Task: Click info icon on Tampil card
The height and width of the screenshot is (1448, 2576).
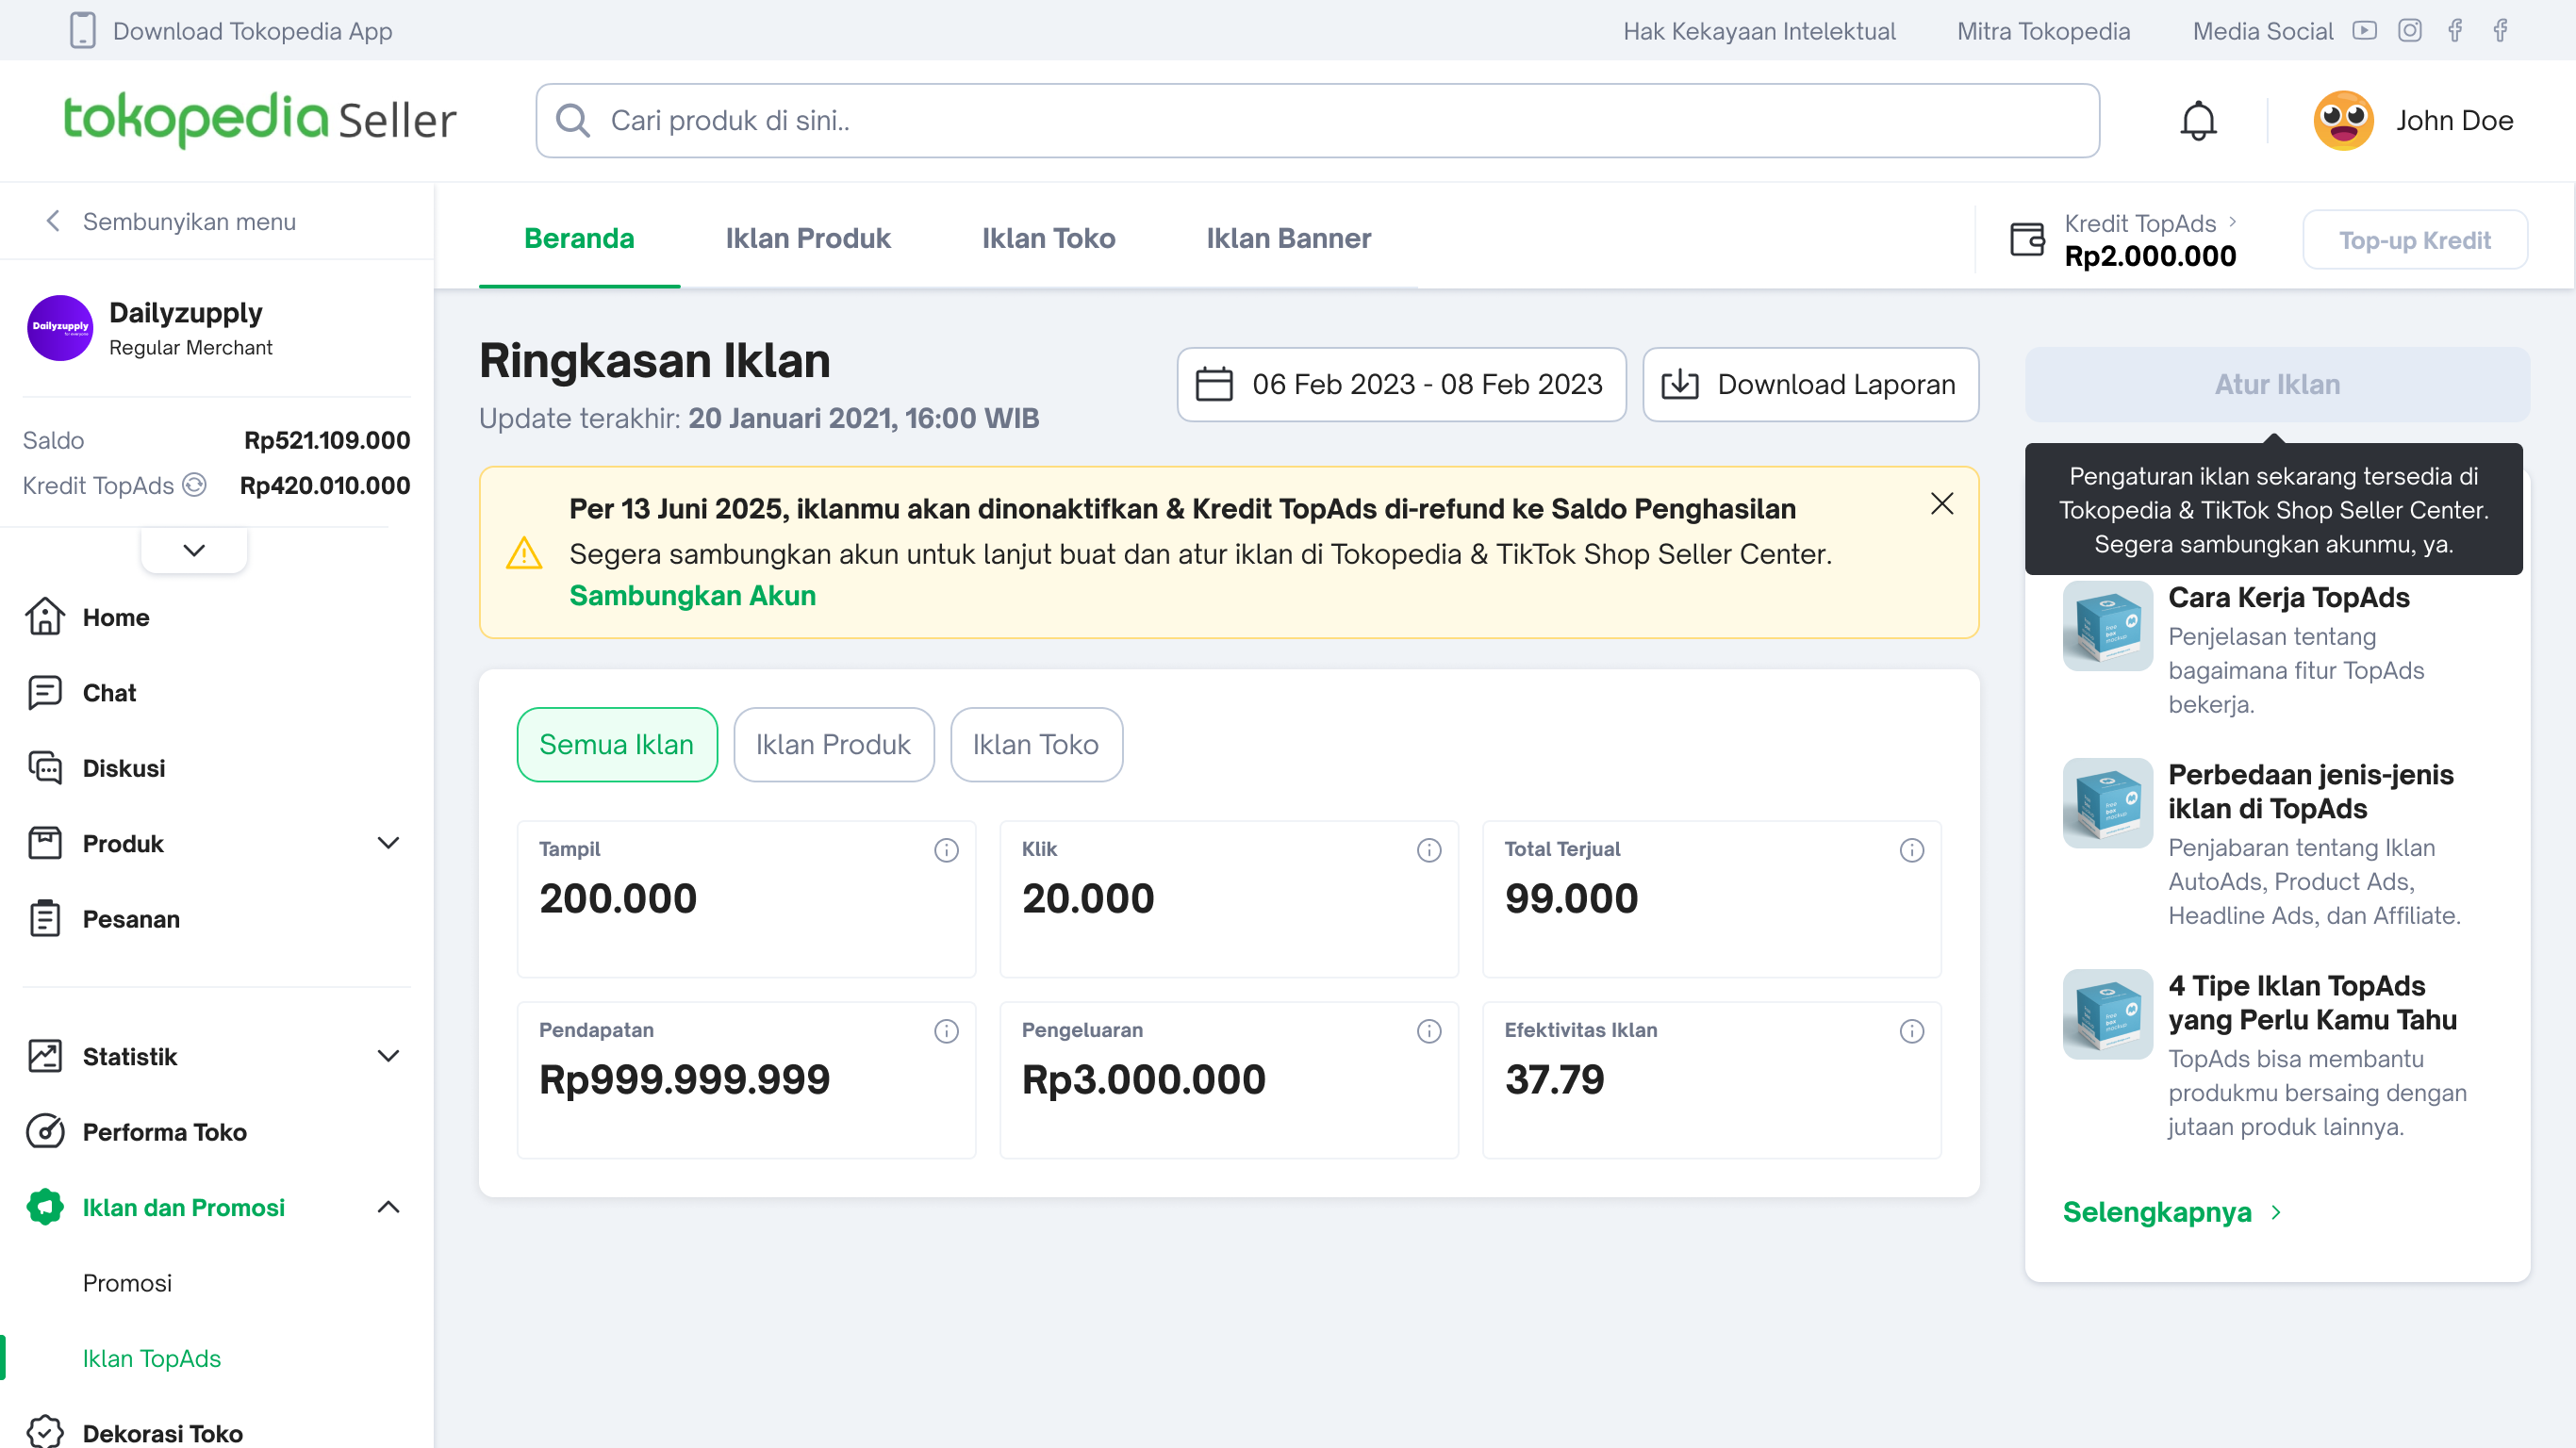Action: tap(945, 850)
